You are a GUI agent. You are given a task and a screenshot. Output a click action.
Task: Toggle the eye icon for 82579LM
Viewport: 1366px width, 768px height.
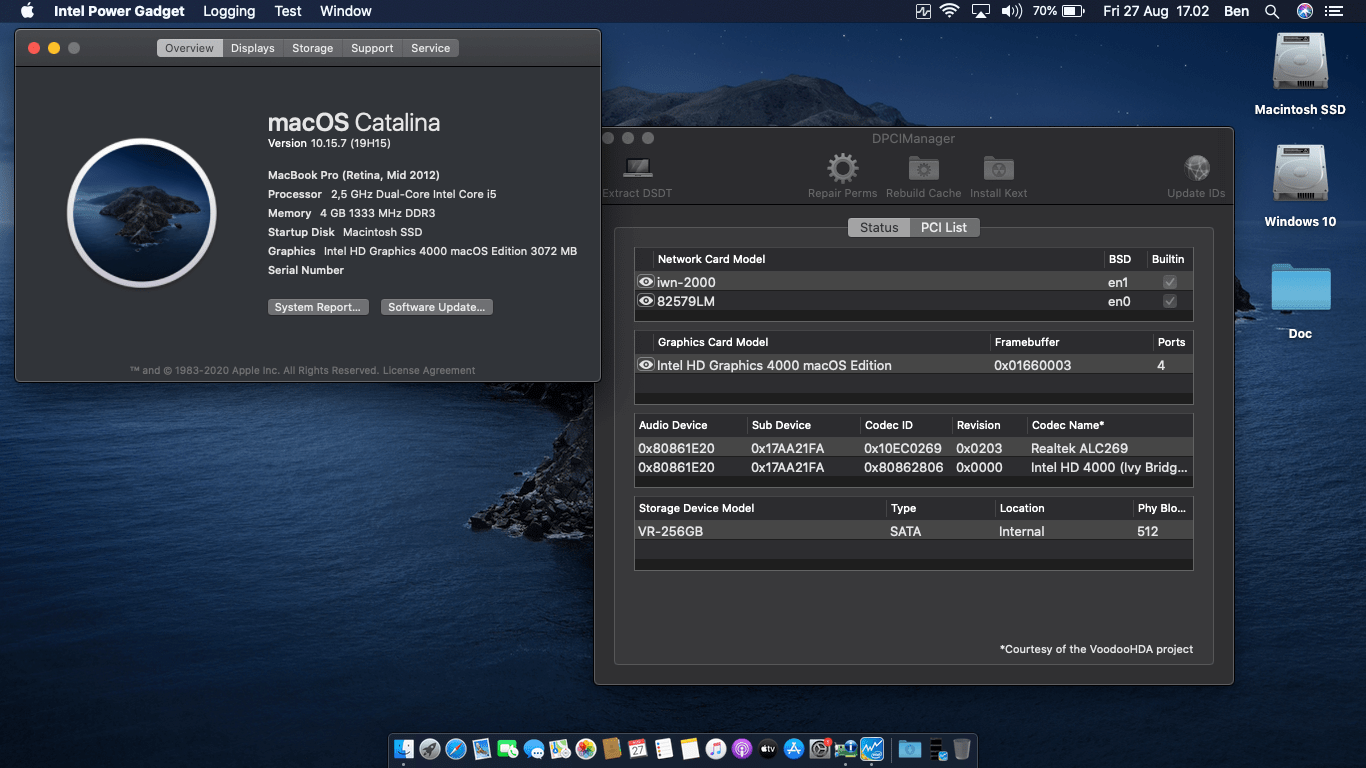[x=646, y=301]
